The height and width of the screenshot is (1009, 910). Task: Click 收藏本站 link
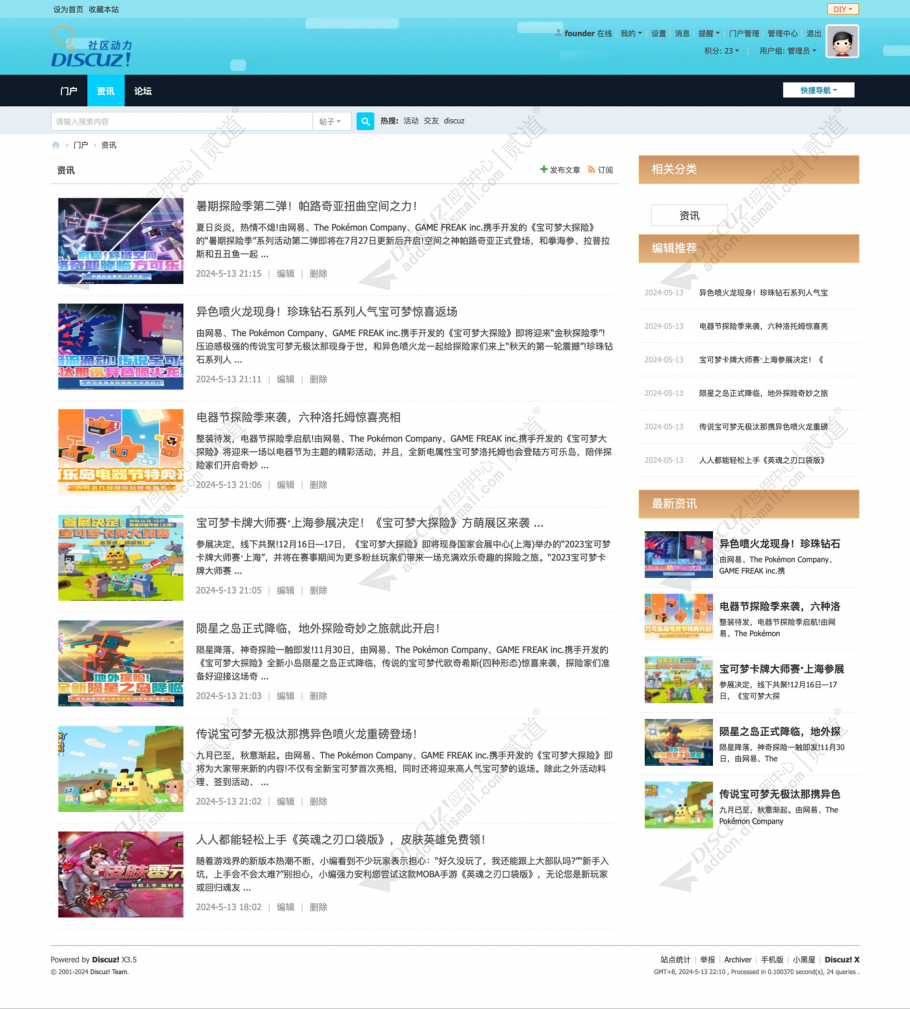pyautogui.click(x=104, y=10)
